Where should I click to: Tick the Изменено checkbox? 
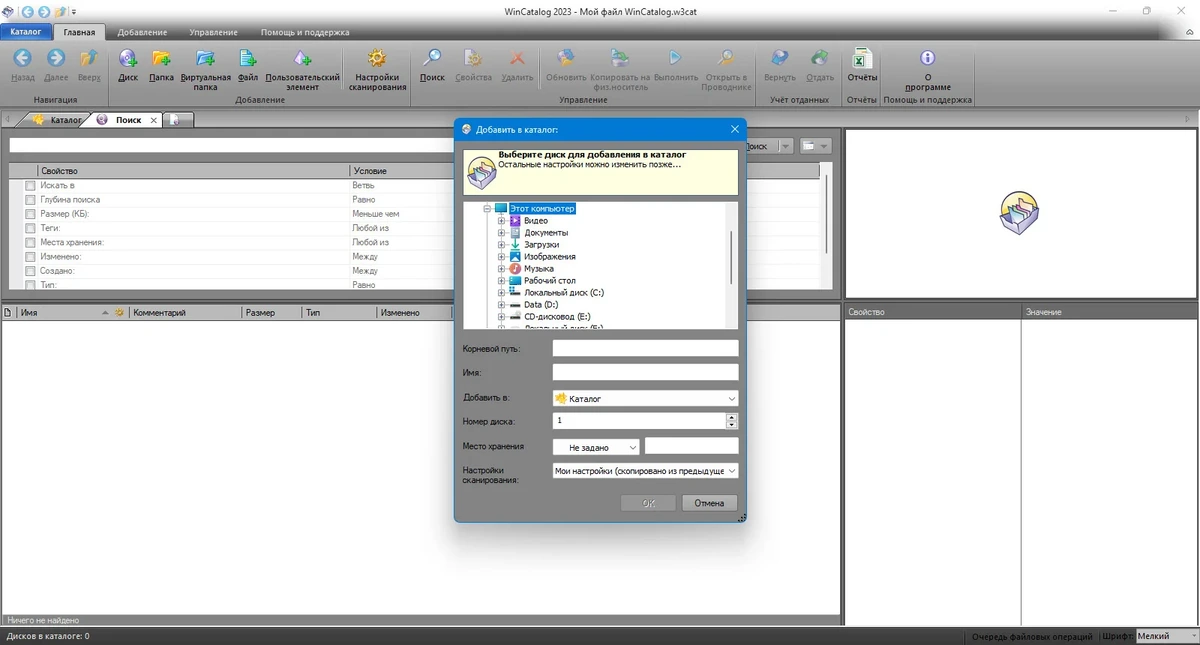(30, 257)
